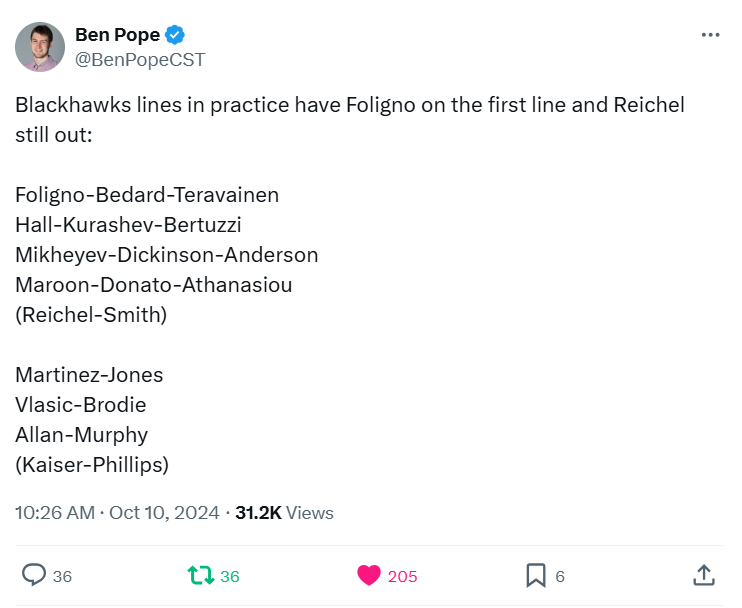742x608 pixels.
Task: Click the reply count 36
Action: pyautogui.click(x=62, y=576)
